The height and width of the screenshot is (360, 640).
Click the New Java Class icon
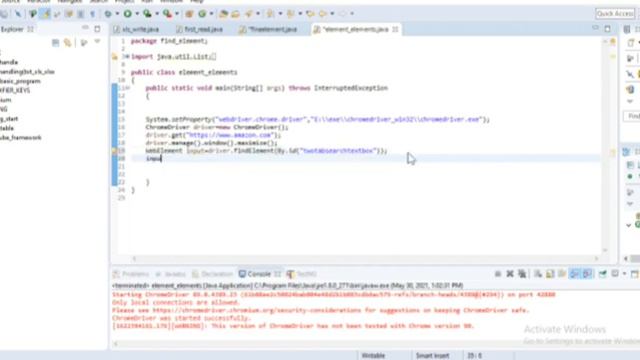(202, 14)
